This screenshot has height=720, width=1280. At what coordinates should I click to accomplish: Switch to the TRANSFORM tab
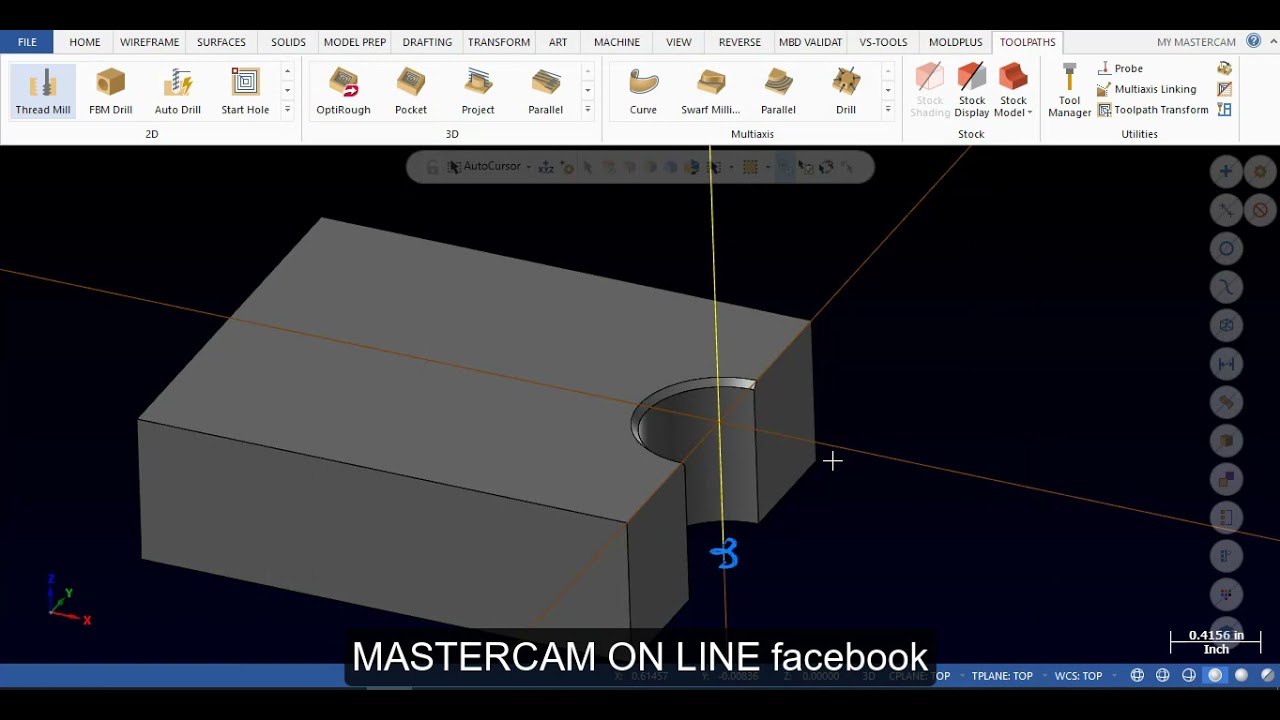click(499, 42)
